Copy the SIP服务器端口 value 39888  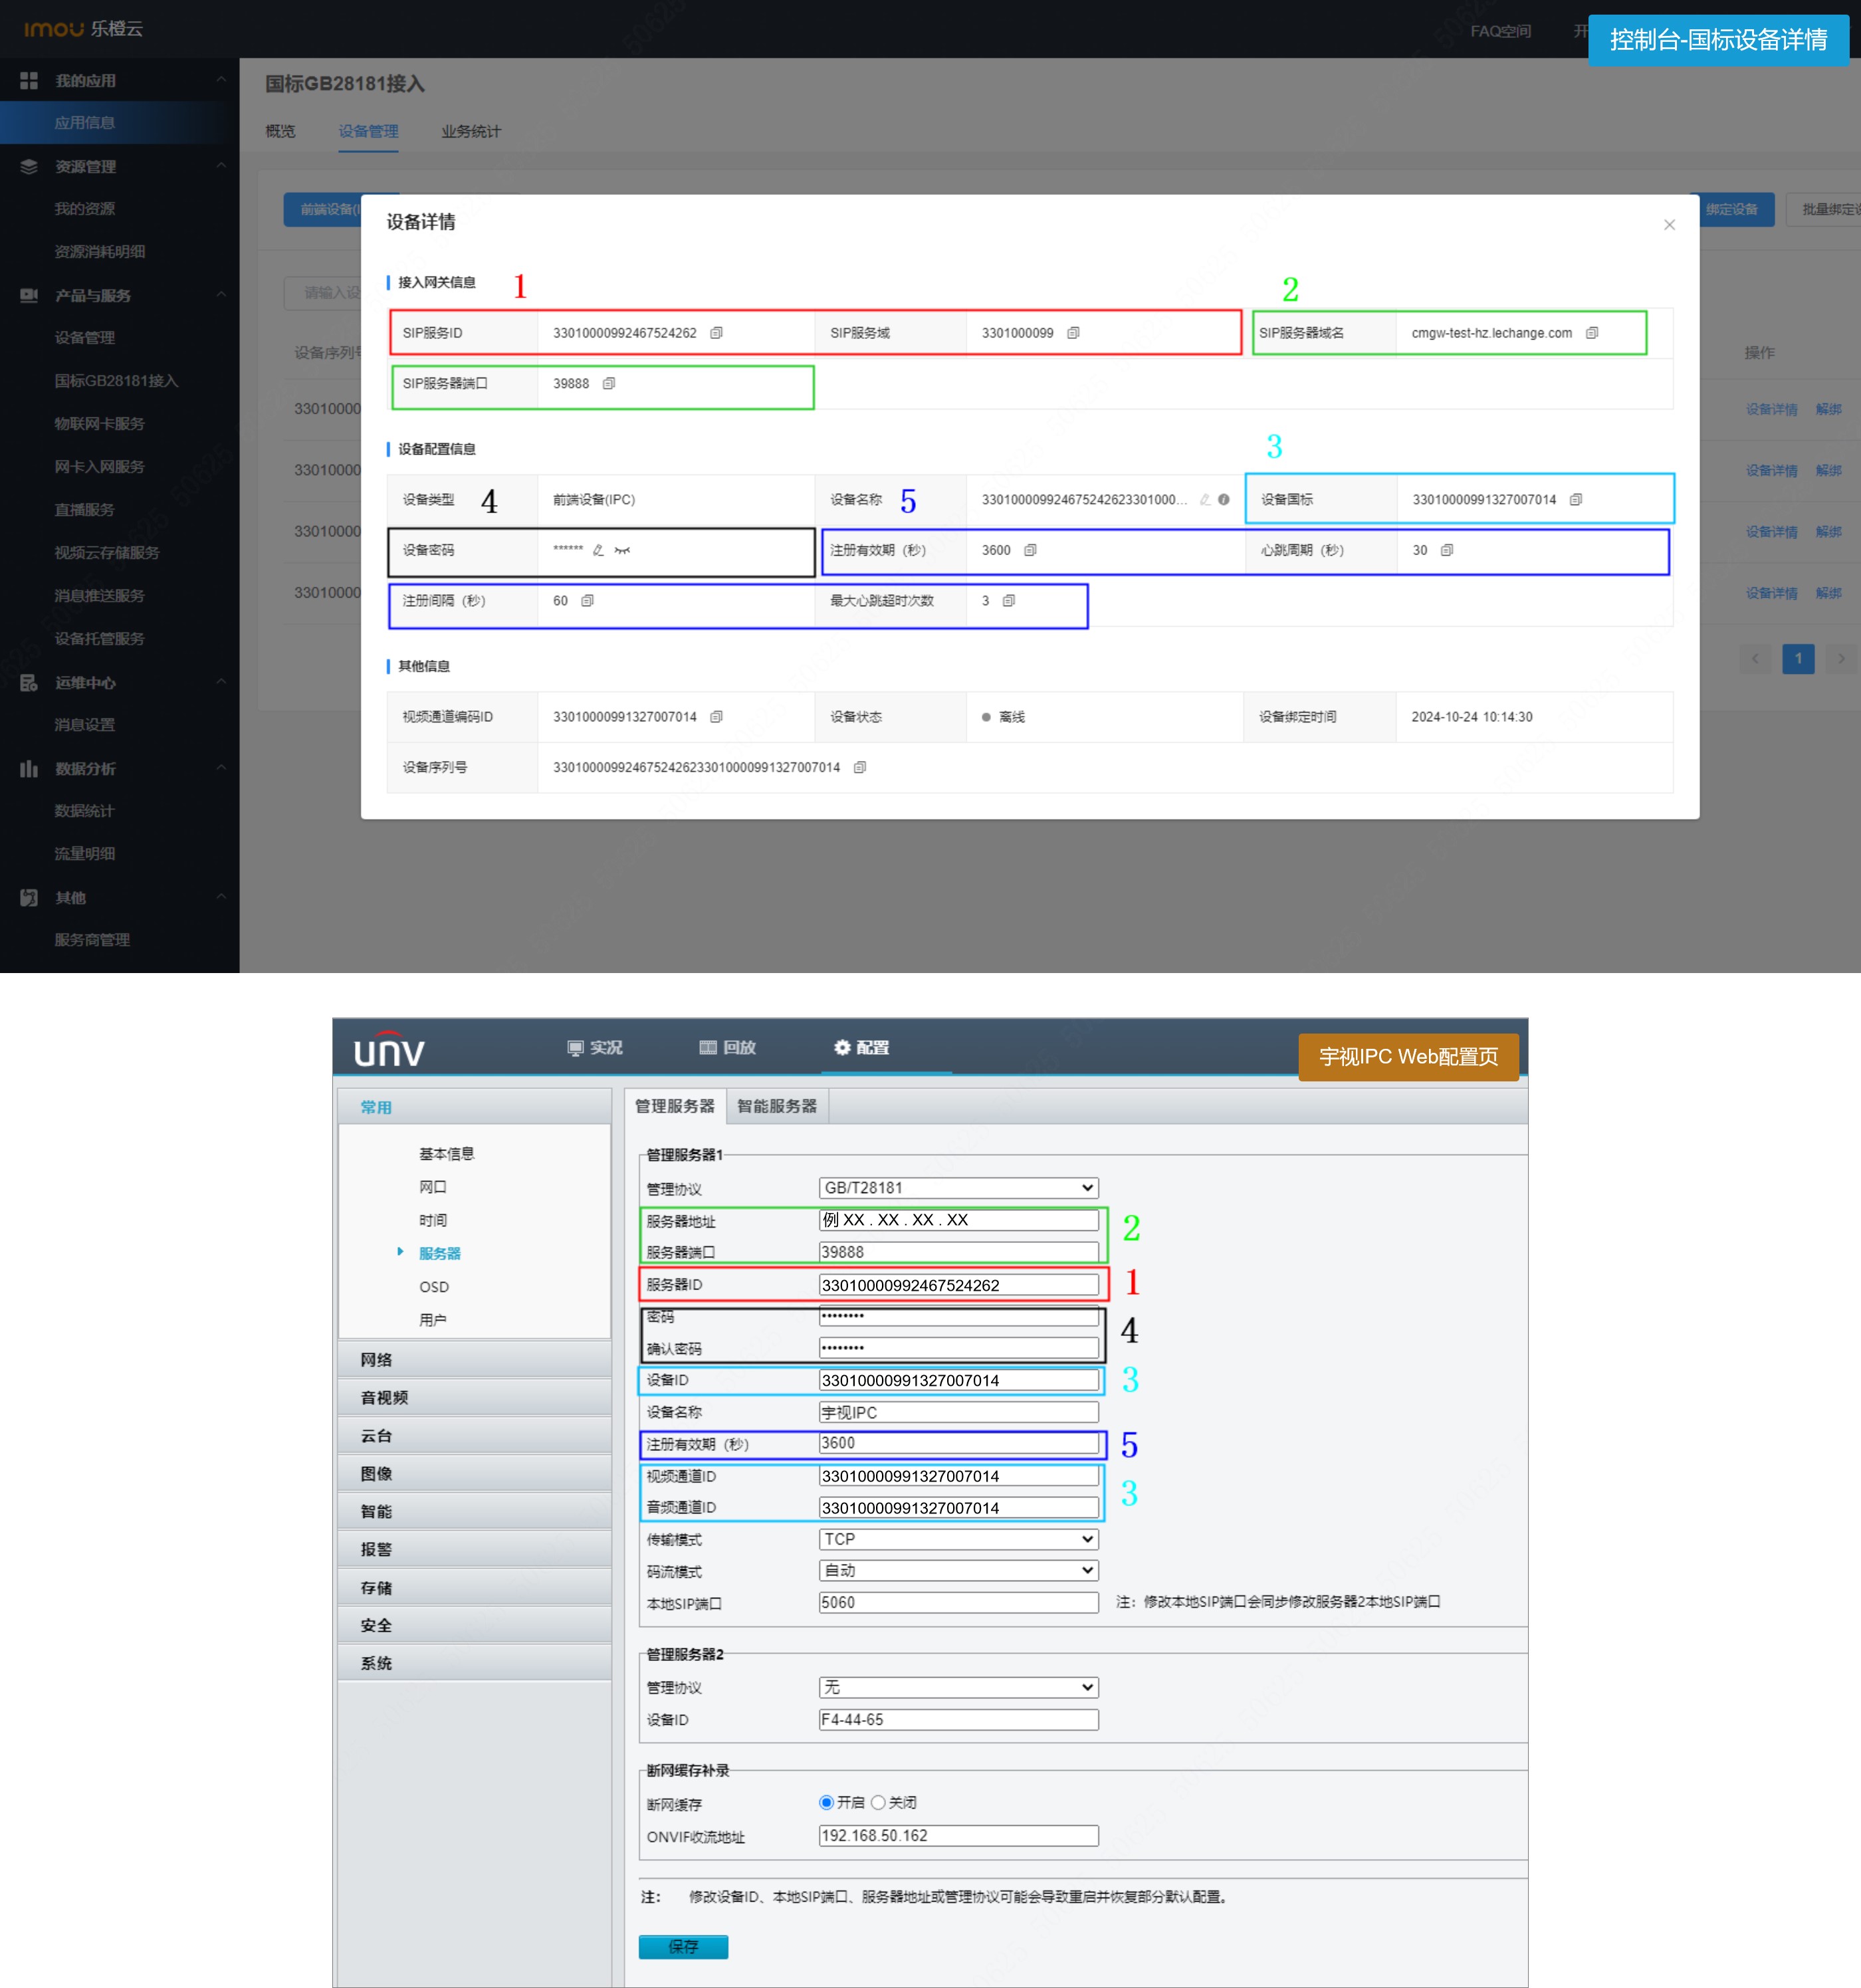609,384
